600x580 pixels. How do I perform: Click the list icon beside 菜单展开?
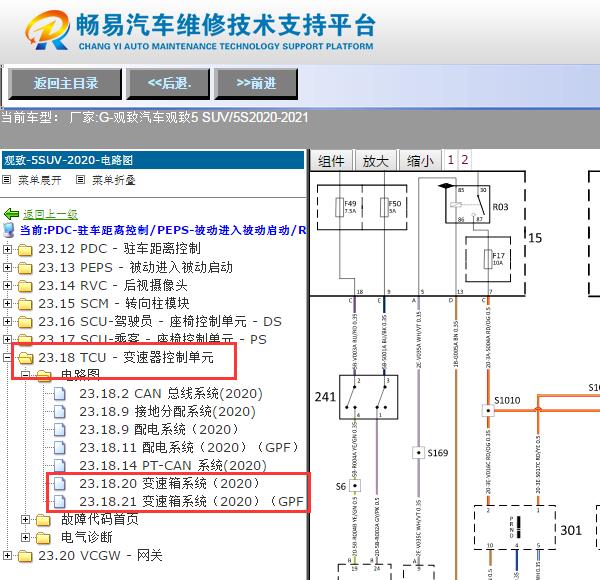point(7,179)
